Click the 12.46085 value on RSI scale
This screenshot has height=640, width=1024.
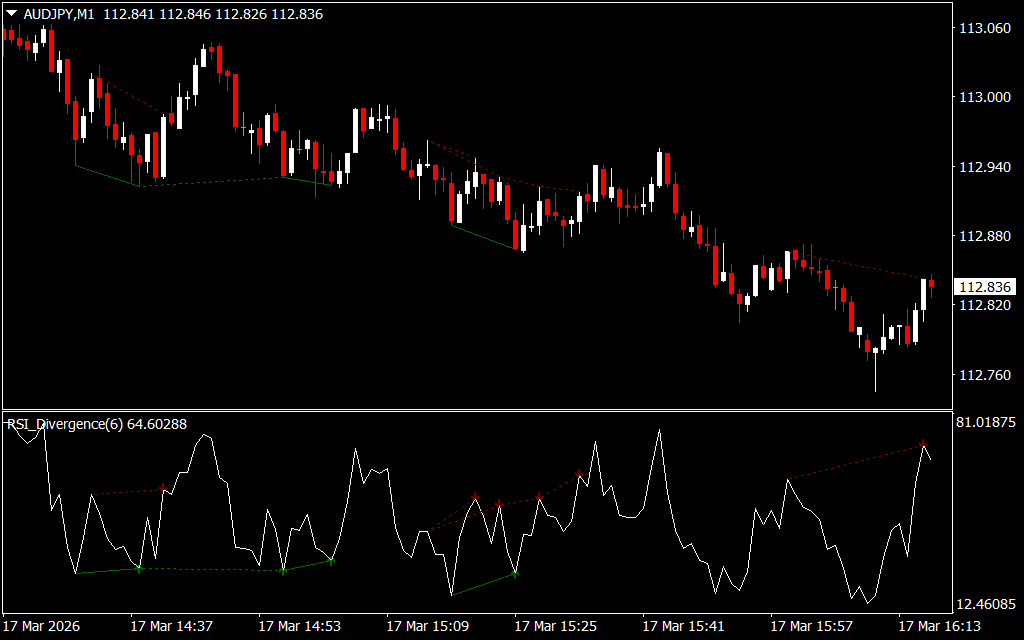(987, 604)
